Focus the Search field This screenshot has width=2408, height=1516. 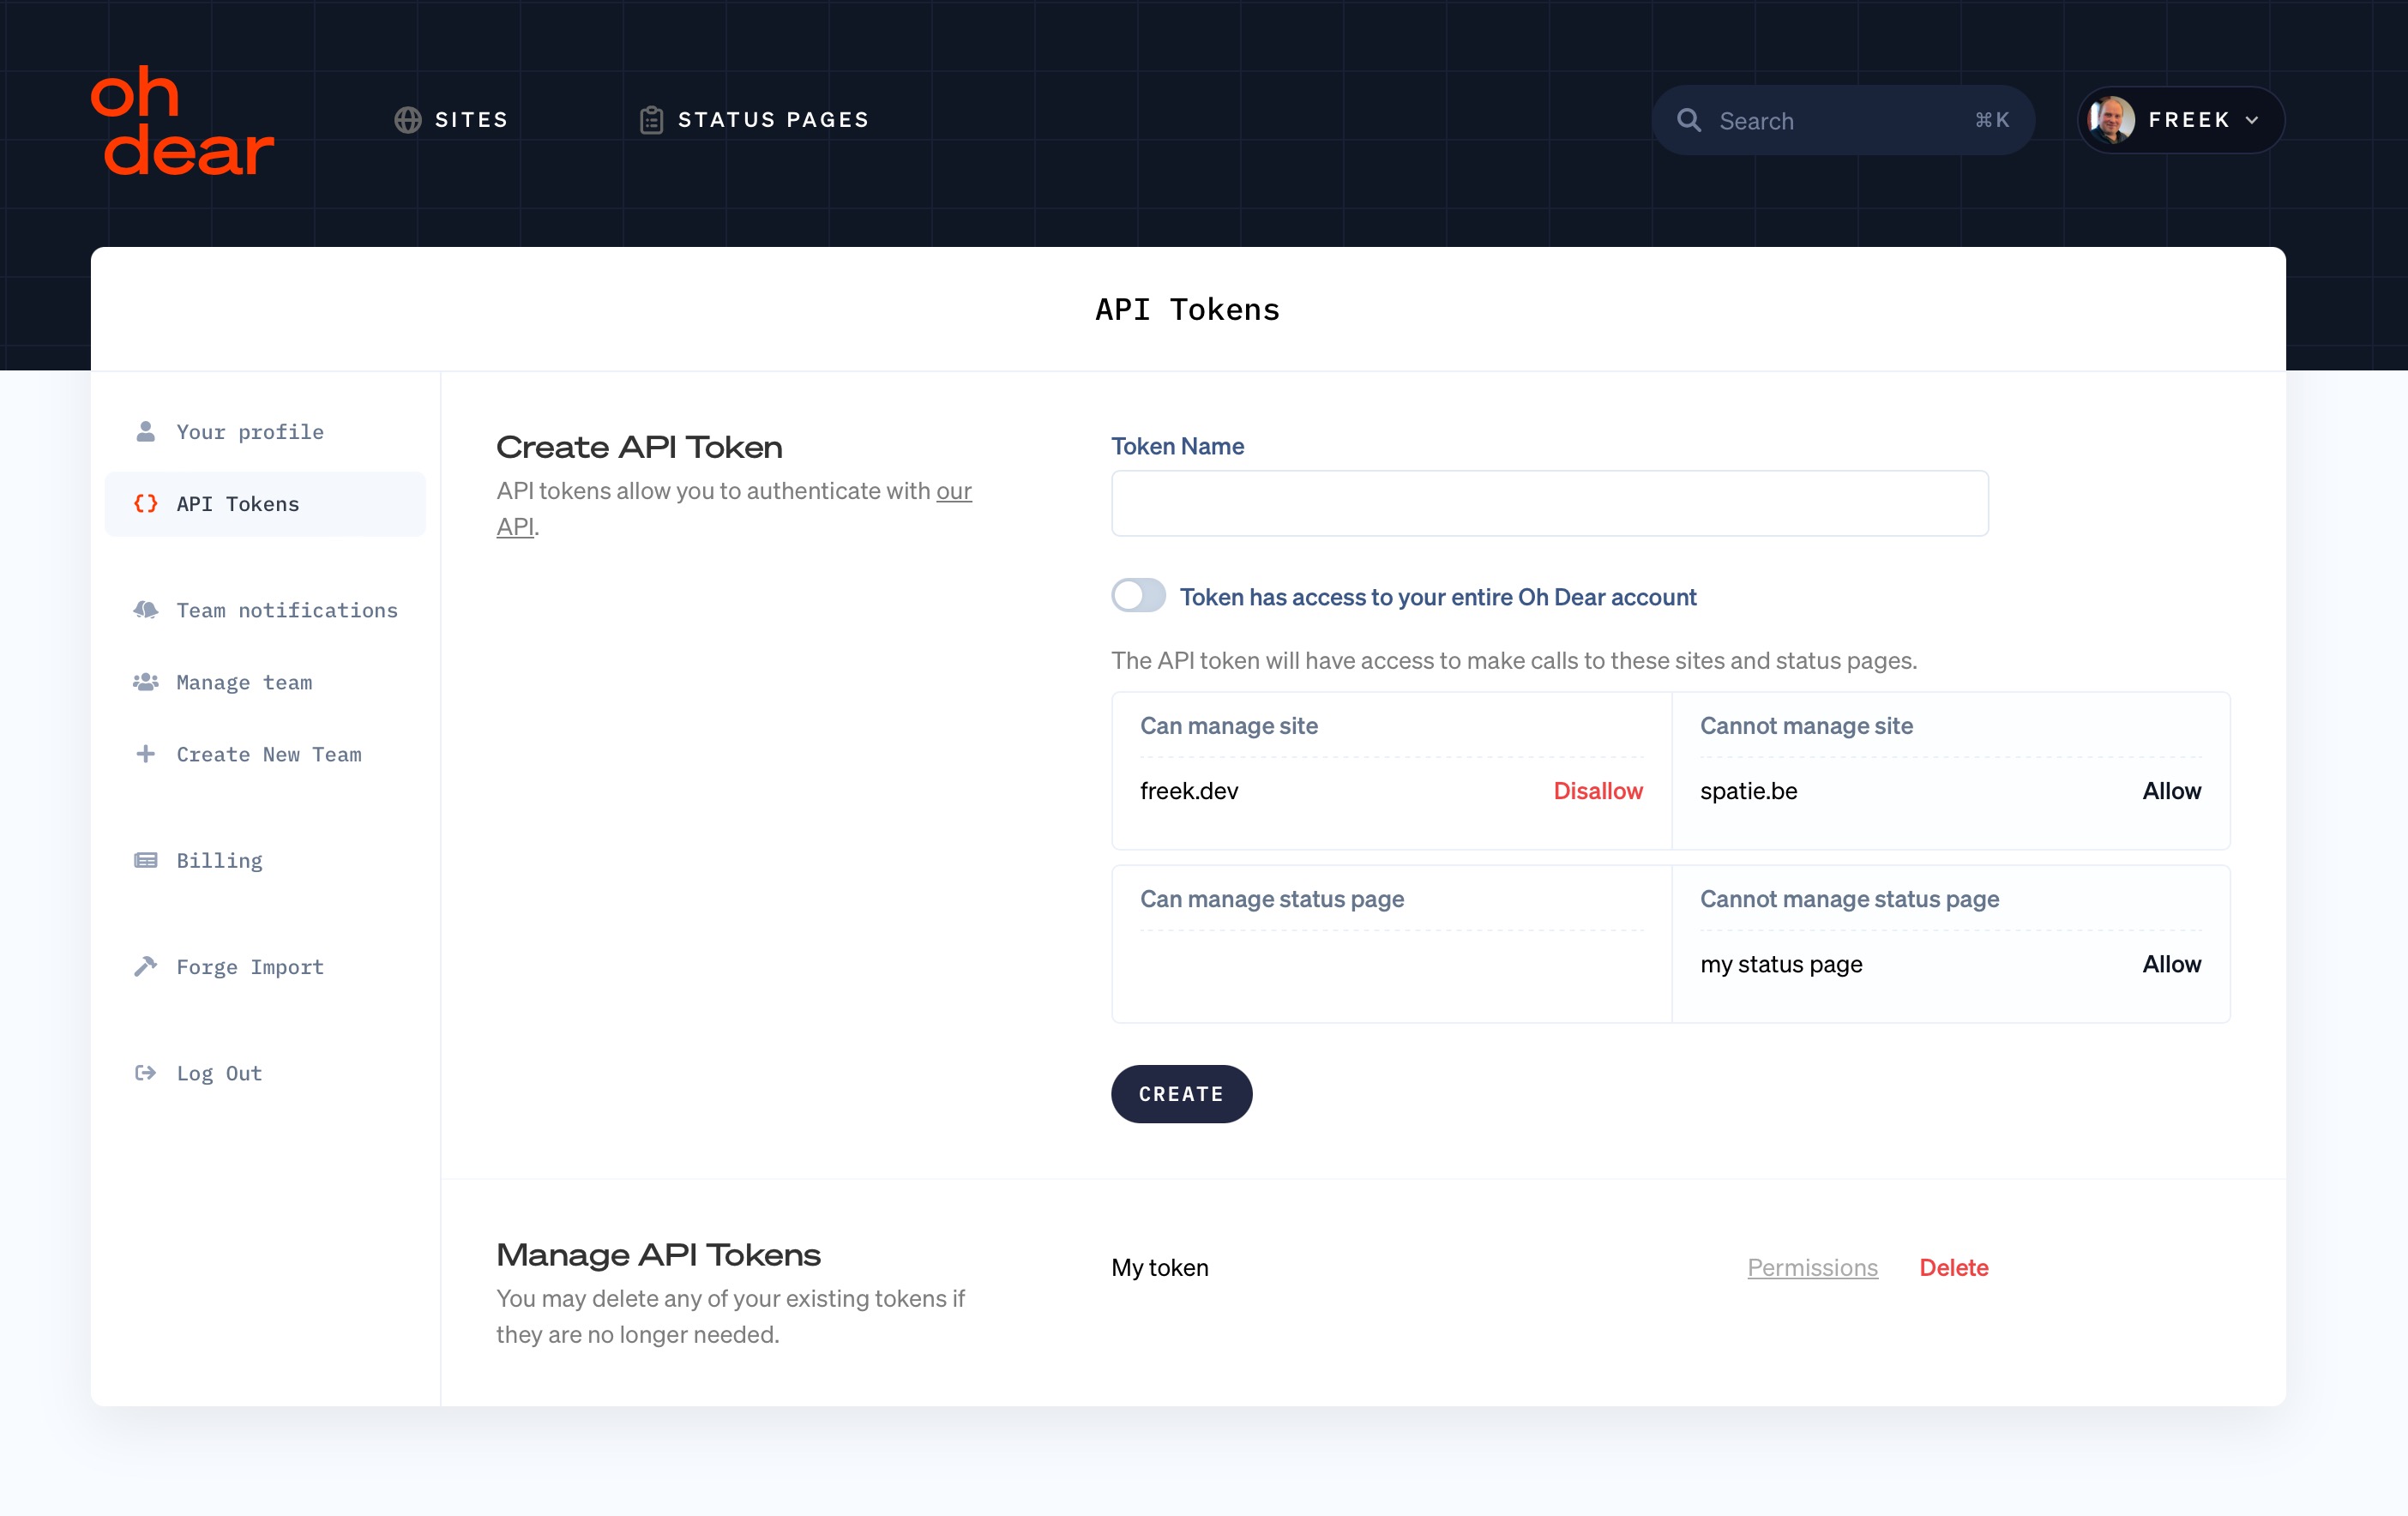[1843, 120]
